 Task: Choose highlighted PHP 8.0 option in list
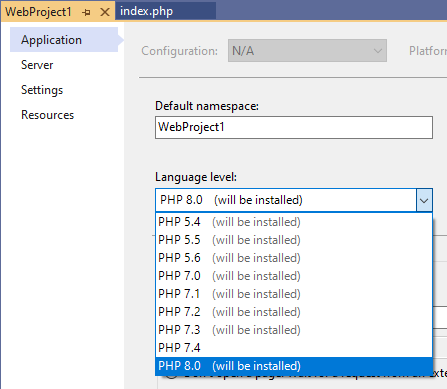pos(294,366)
